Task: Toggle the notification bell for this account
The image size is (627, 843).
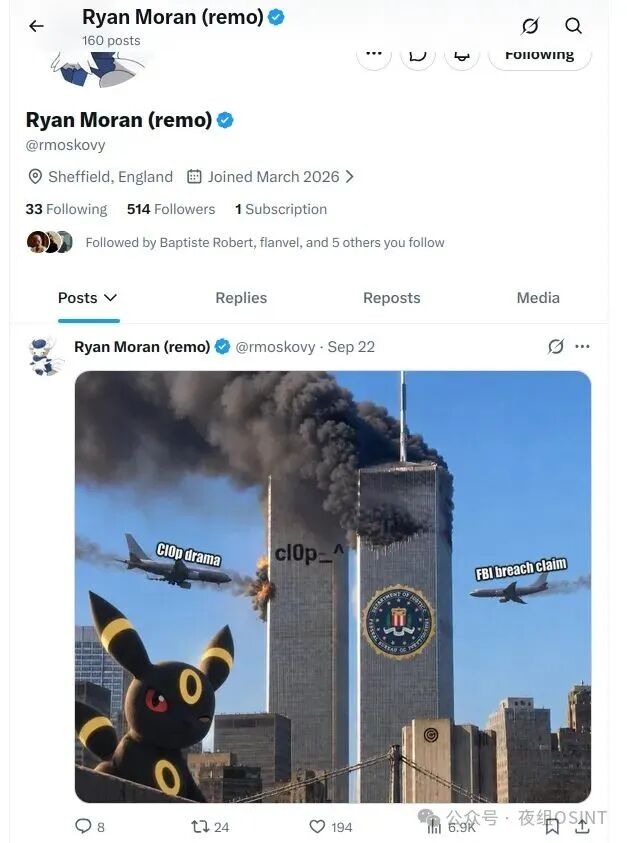Action: click(462, 55)
